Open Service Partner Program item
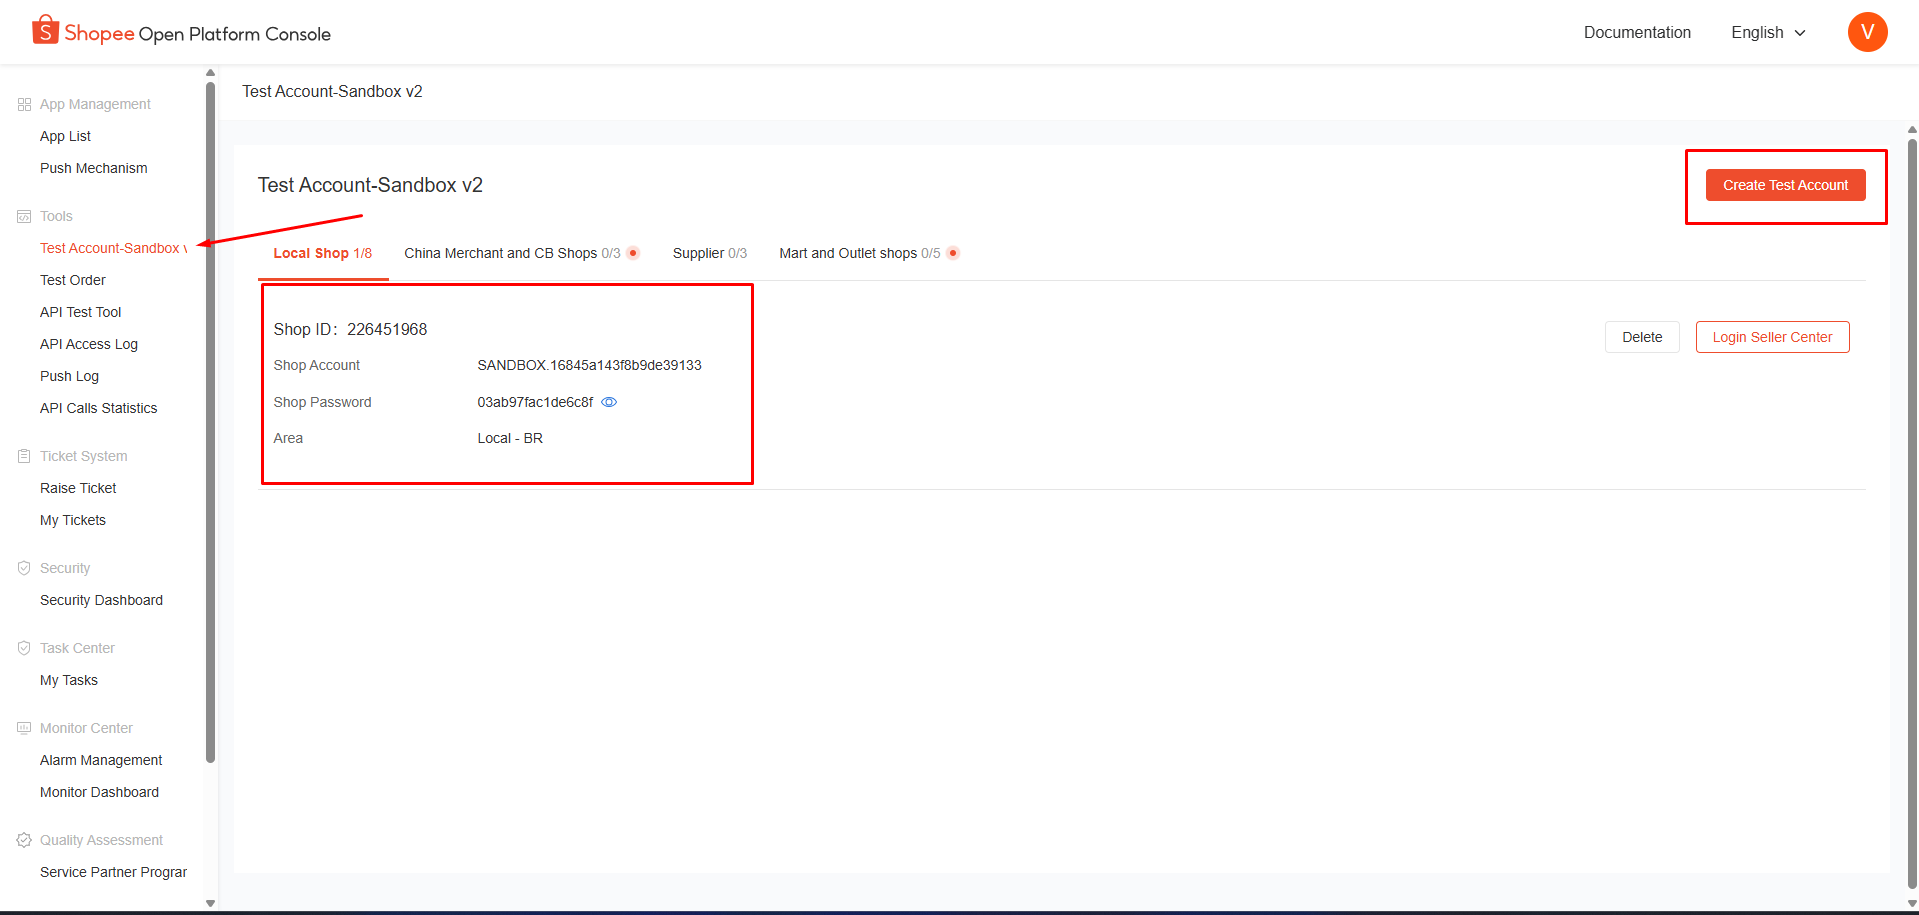This screenshot has height=915, width=1919. point(114,872)
